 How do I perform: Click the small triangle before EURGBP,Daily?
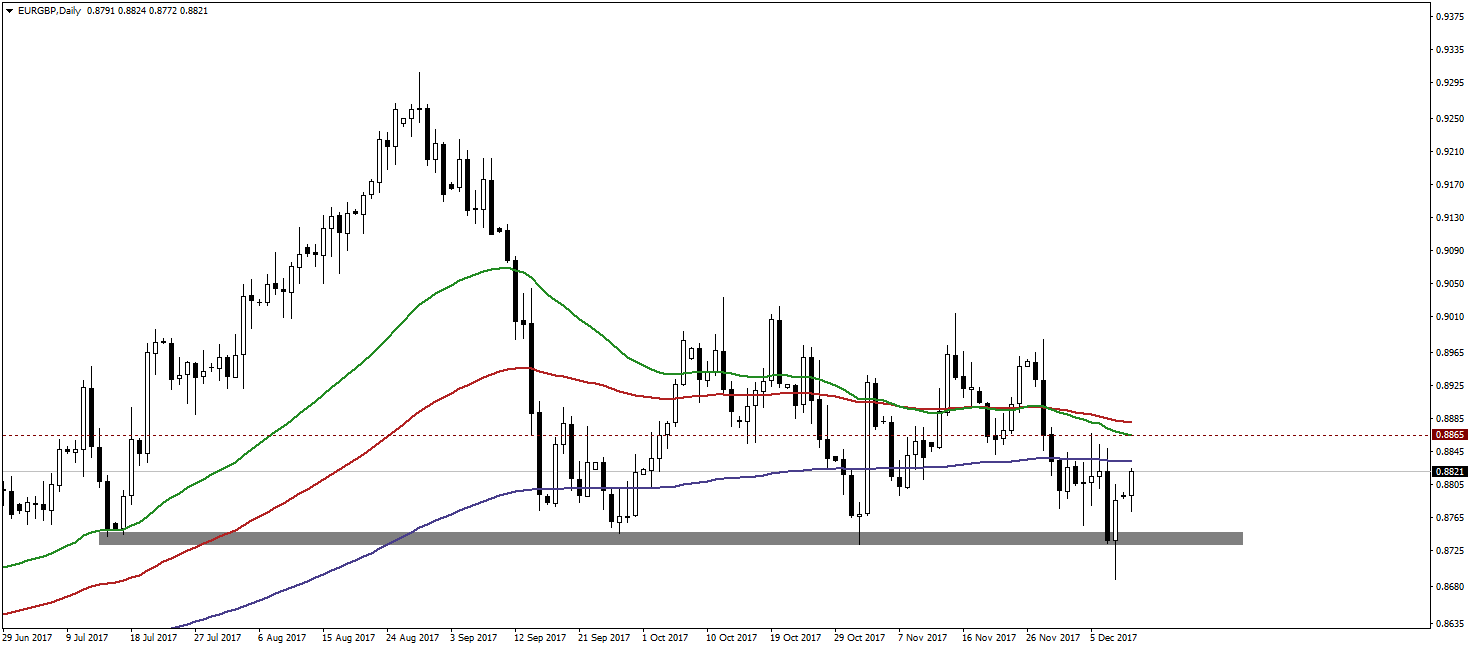point(9,10)
